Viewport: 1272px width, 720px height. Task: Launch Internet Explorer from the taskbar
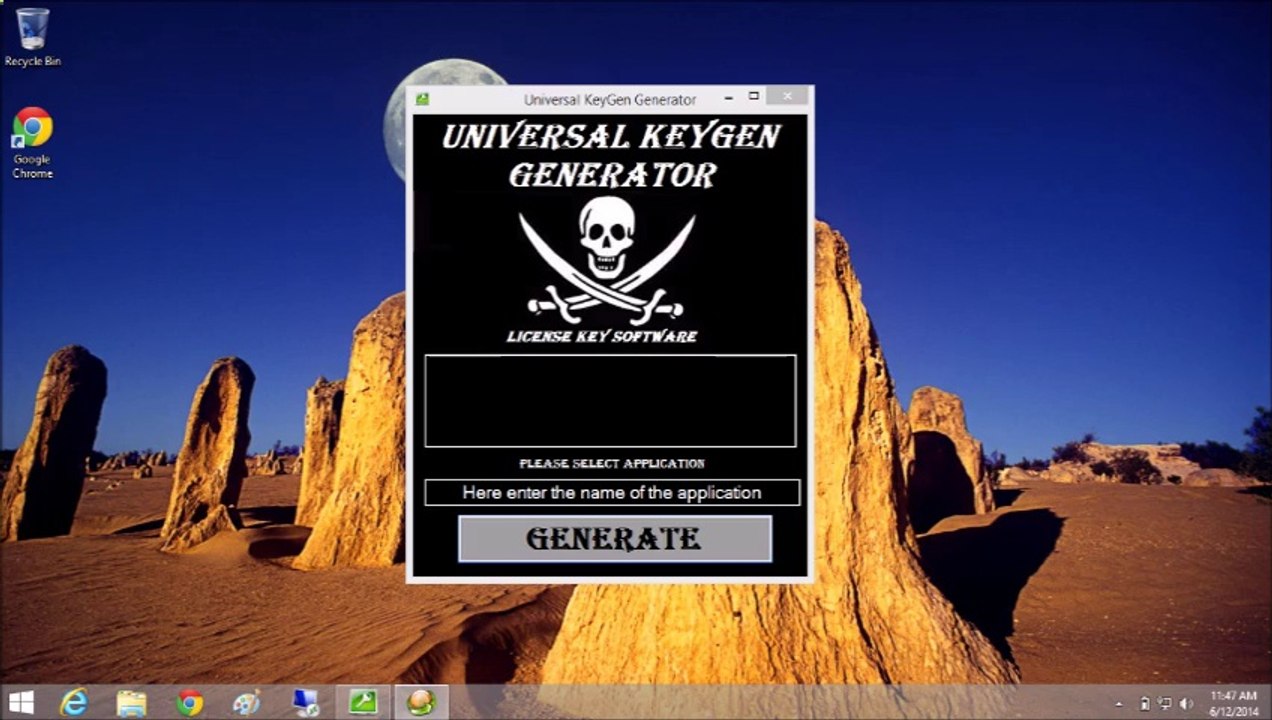[x=74, y=703]
